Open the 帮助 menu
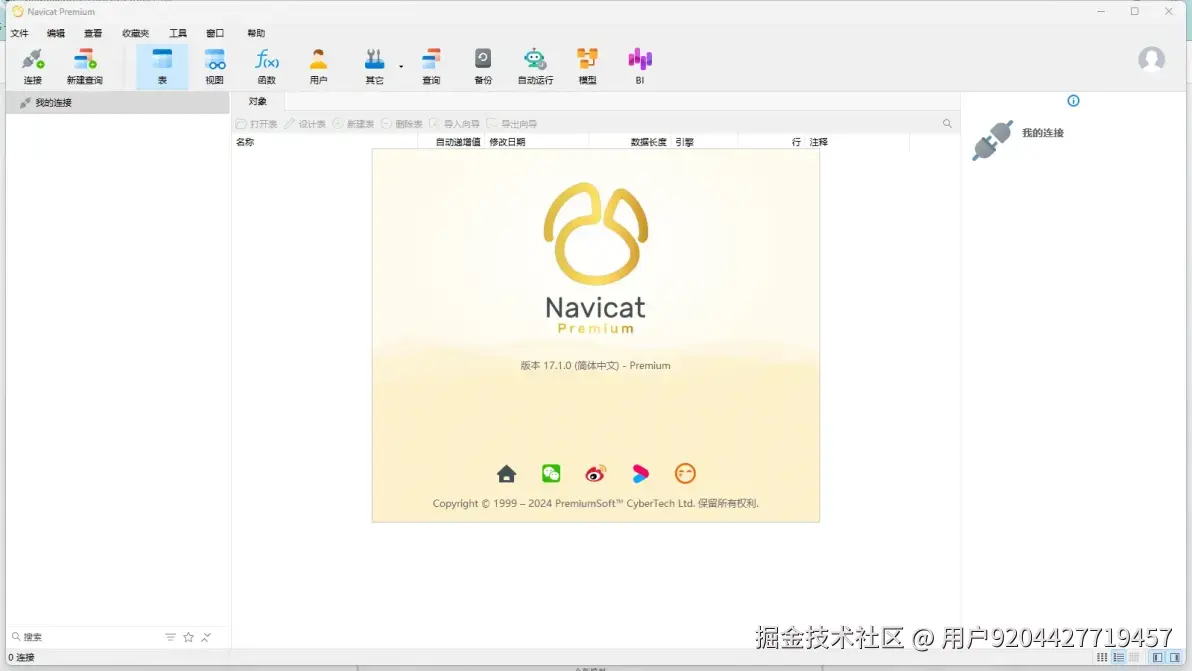 point(256,33)
